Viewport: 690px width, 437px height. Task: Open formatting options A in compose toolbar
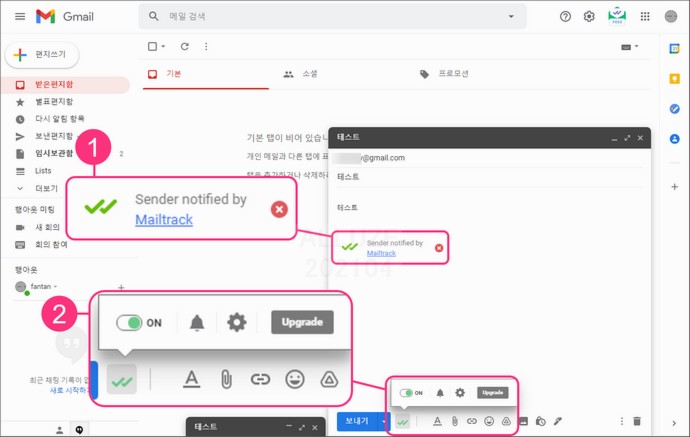[x=437, y=421]
